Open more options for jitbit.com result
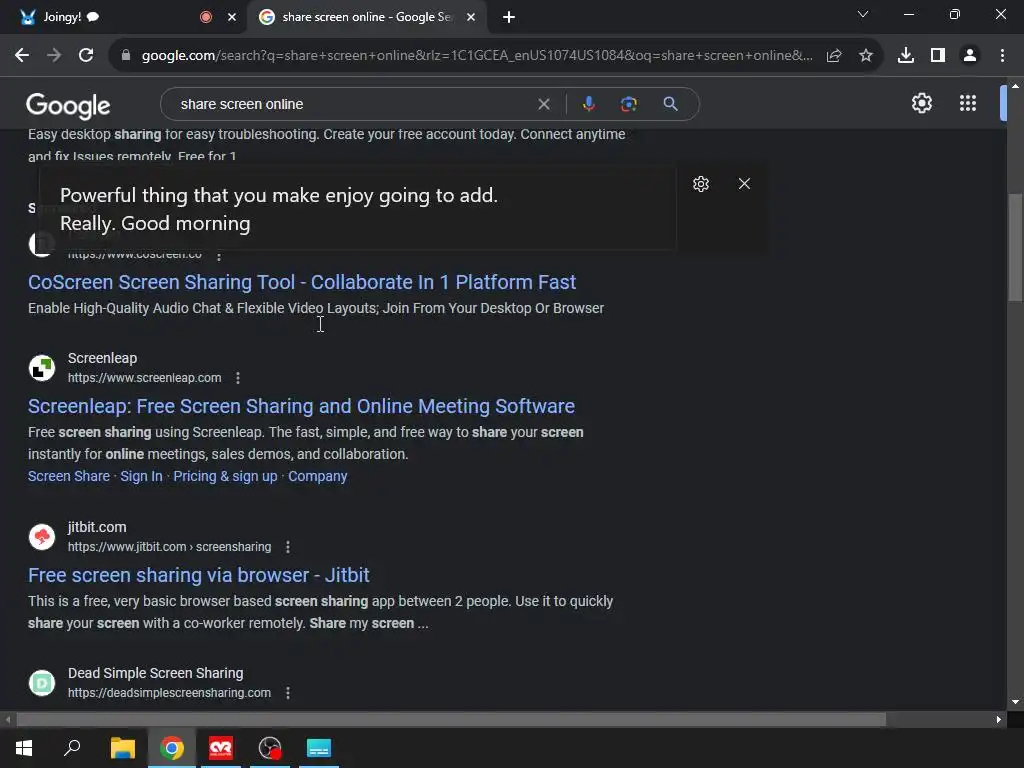Image resolution: width=1024 pixels, height=768 pixels. click(x=288, y=547)
